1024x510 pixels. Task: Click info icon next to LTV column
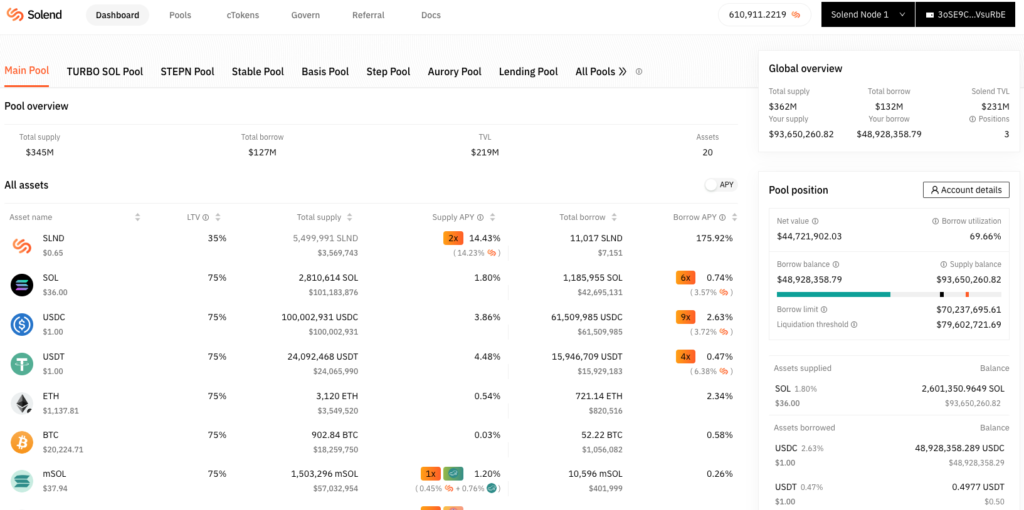click(x=206, y=217)
